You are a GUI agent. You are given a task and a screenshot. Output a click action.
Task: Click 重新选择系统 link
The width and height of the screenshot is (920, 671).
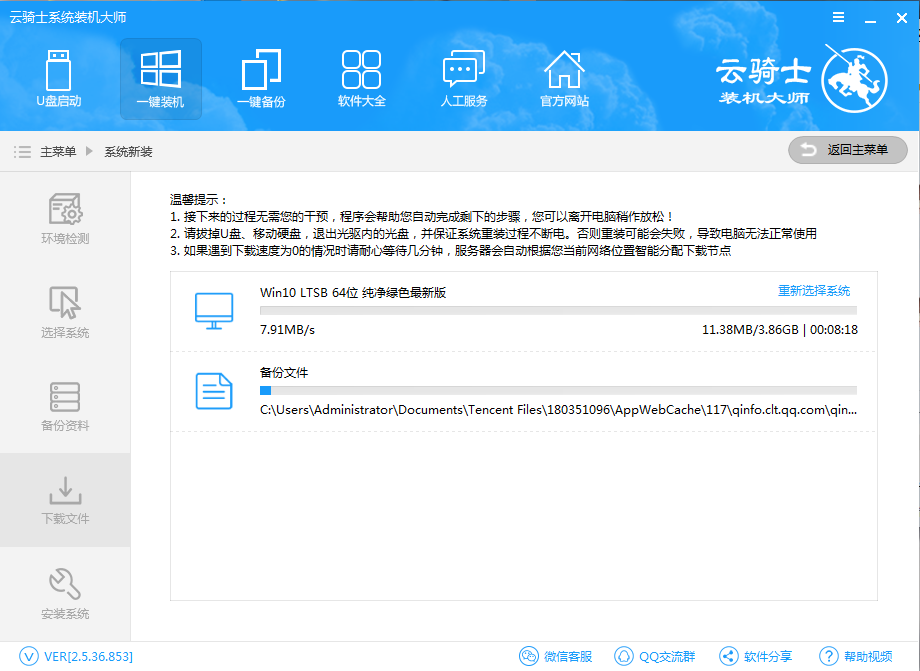814,290
